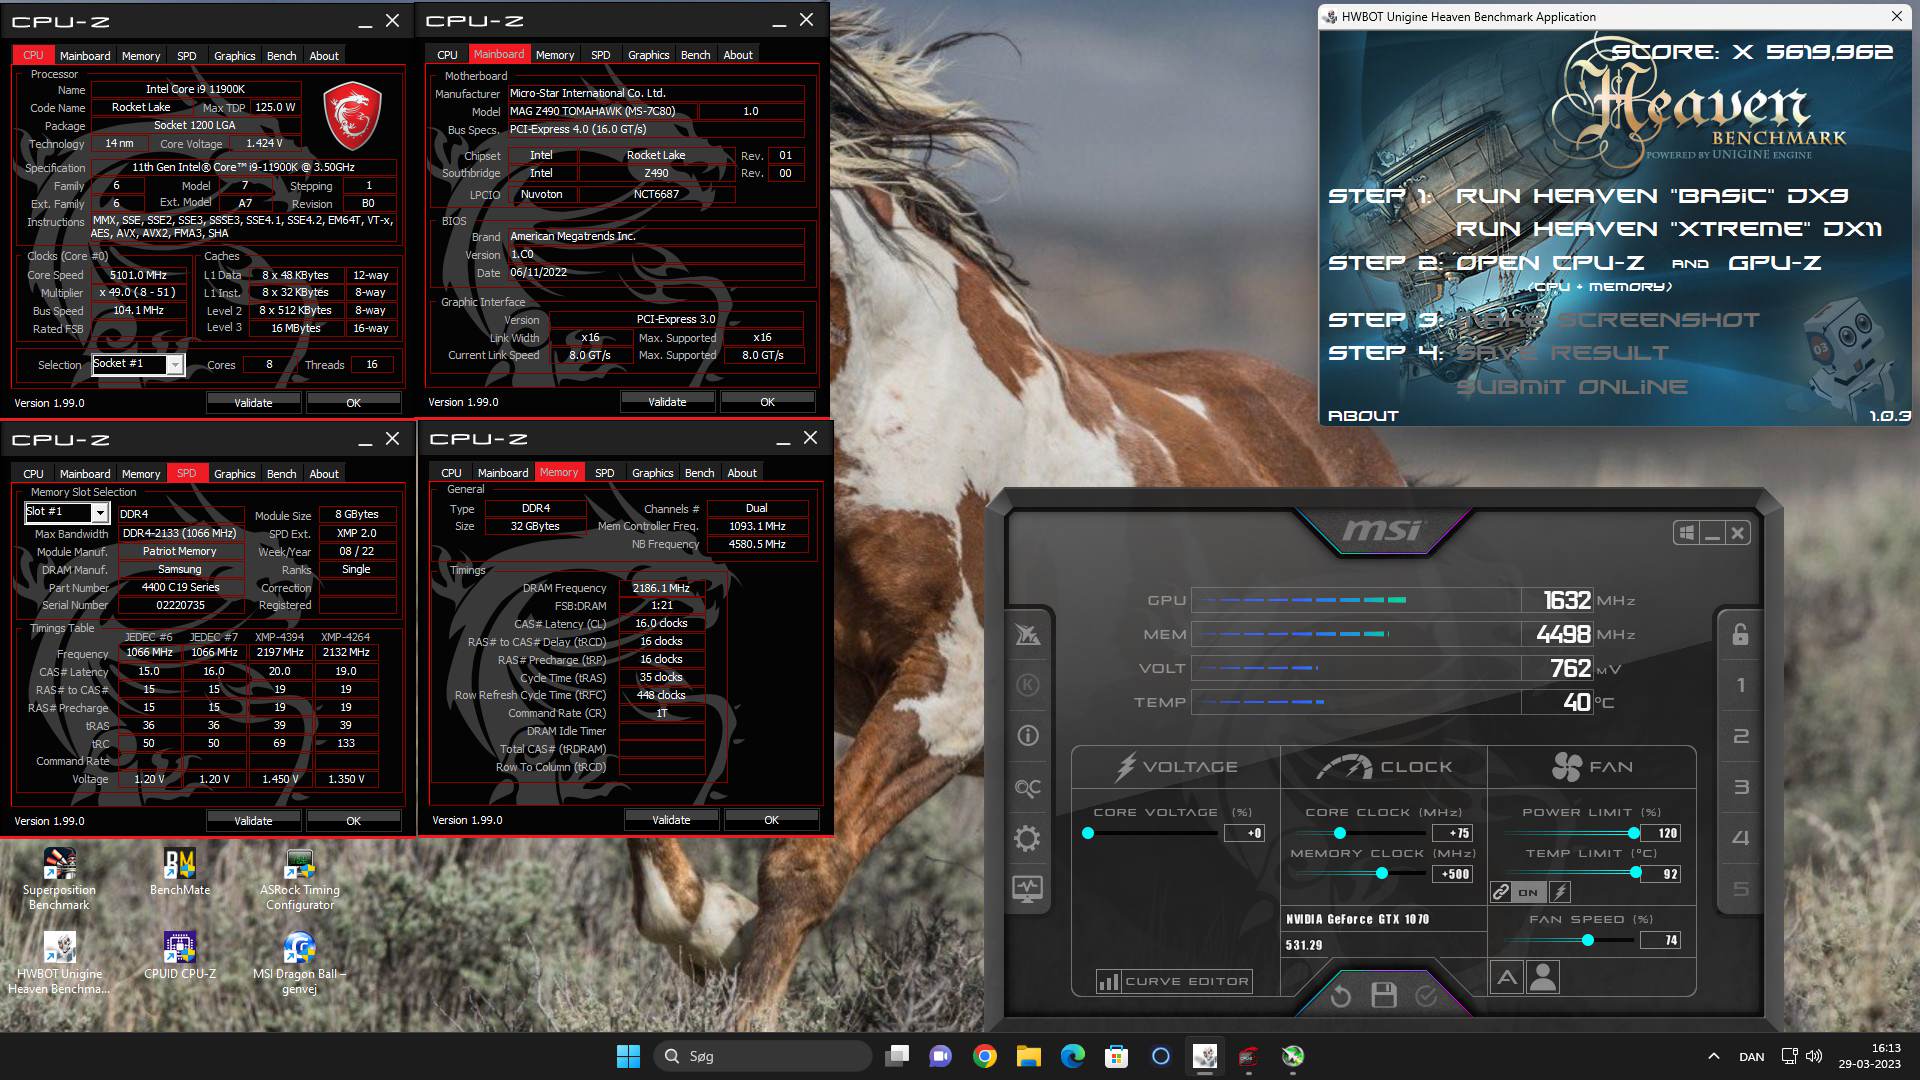Launch the OC Scanner in Afterburner

point(1027,788)
